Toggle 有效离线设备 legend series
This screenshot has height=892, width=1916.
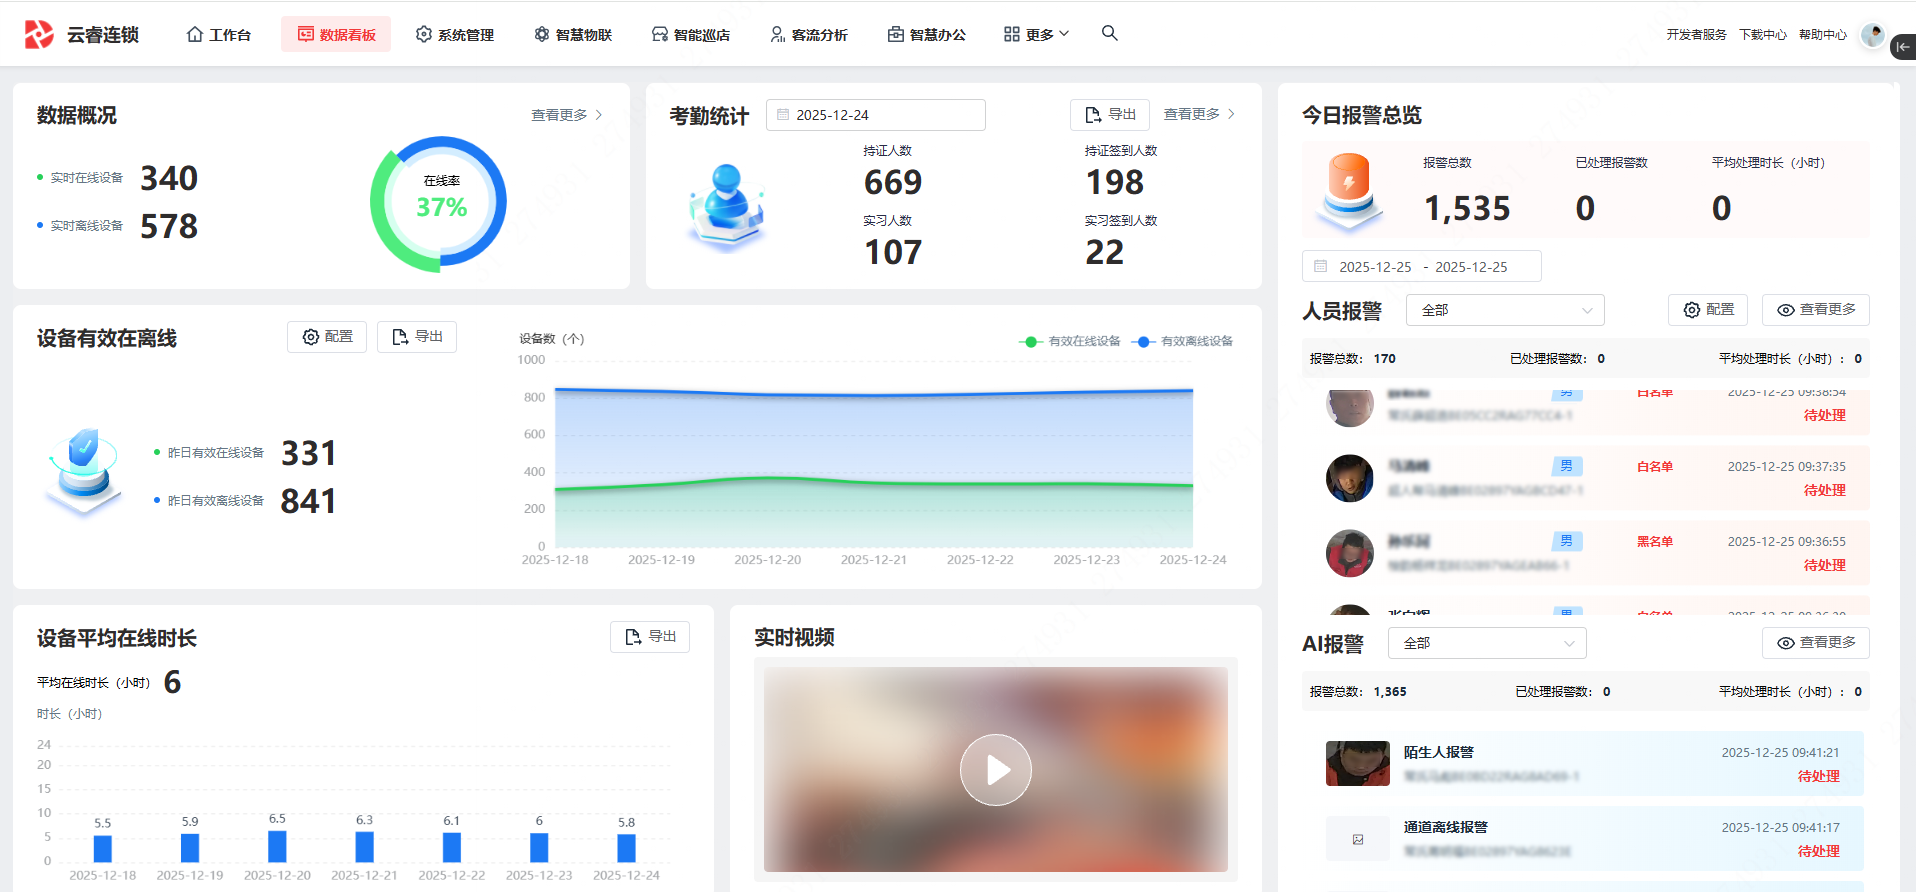point(1185,341)
